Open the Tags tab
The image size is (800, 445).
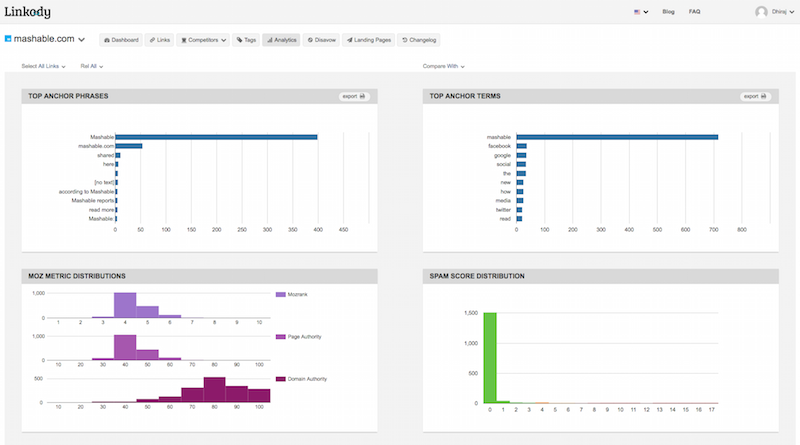pos(246,40)
